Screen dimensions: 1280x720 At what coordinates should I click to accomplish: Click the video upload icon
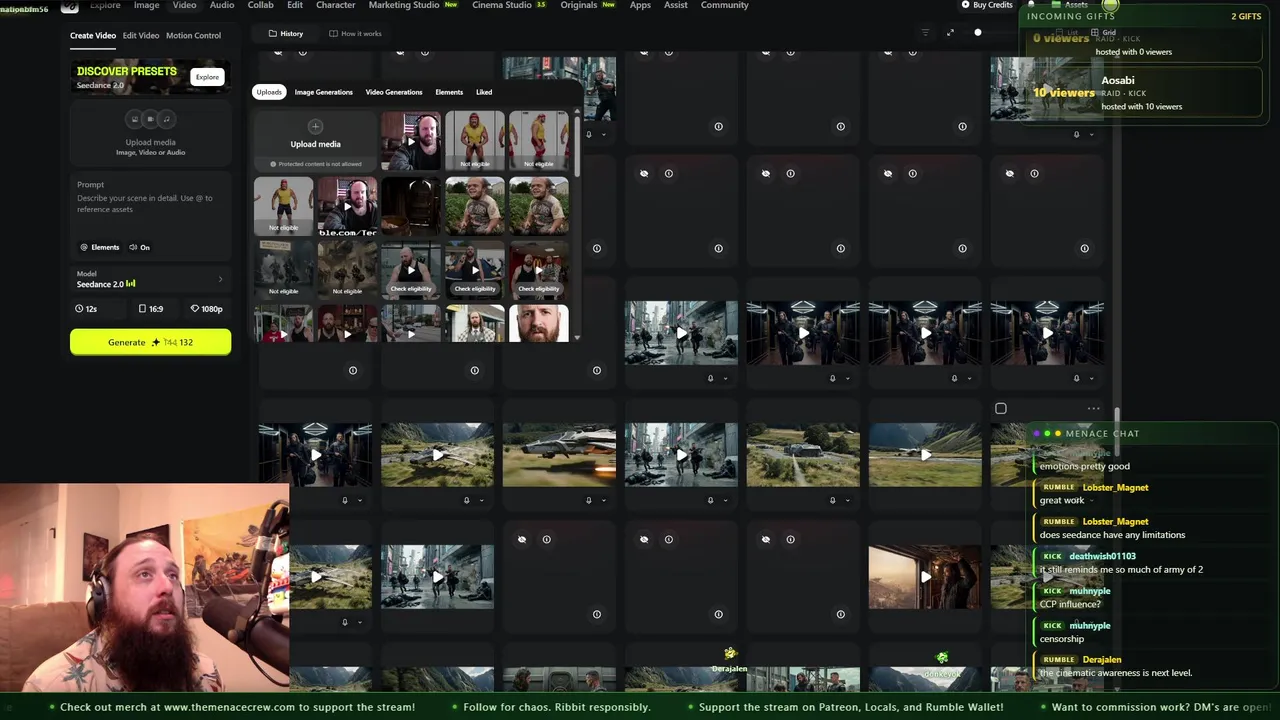coord(151,119)
